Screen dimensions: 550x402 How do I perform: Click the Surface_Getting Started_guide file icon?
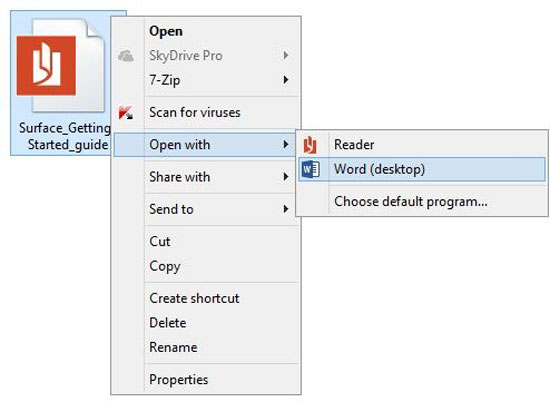(x=60, y=65)
